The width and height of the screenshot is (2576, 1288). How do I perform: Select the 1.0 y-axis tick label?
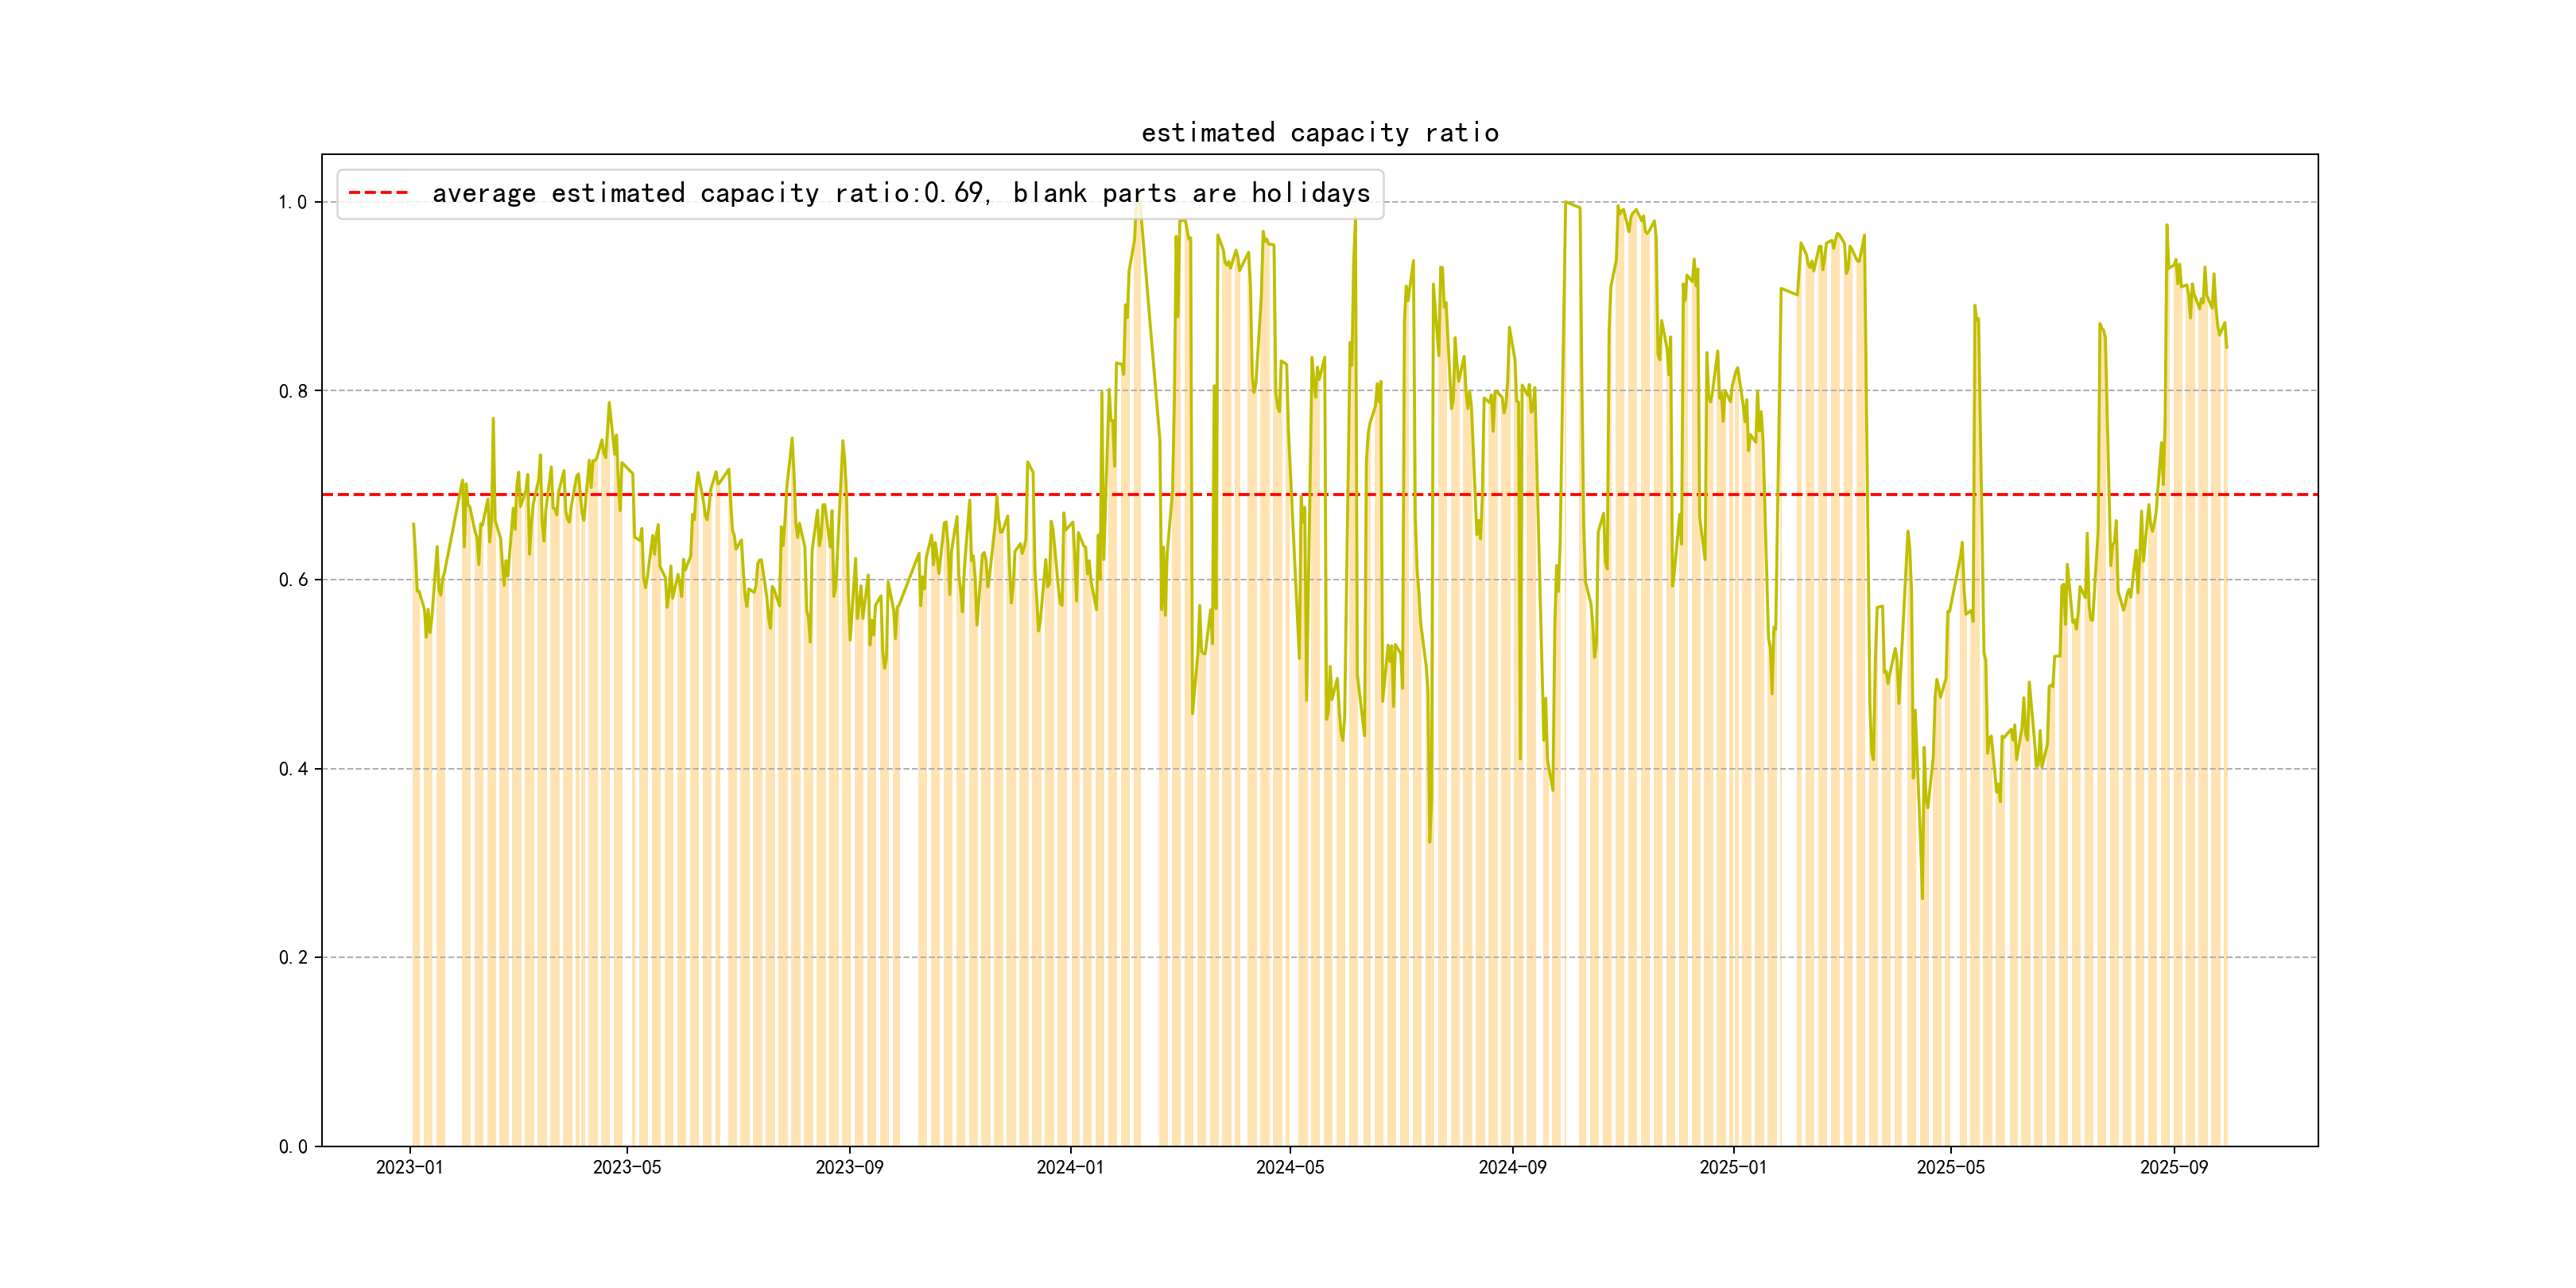click(292, 202)
